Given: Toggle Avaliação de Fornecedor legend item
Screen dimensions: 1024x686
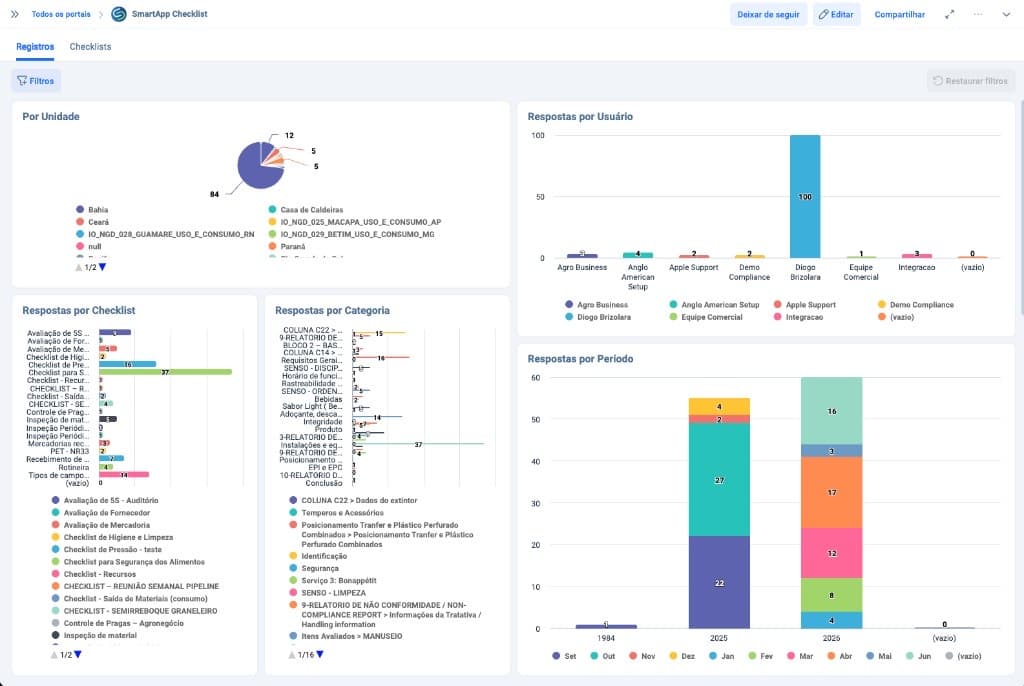Looking at the screenshot, I should (101, 513).
